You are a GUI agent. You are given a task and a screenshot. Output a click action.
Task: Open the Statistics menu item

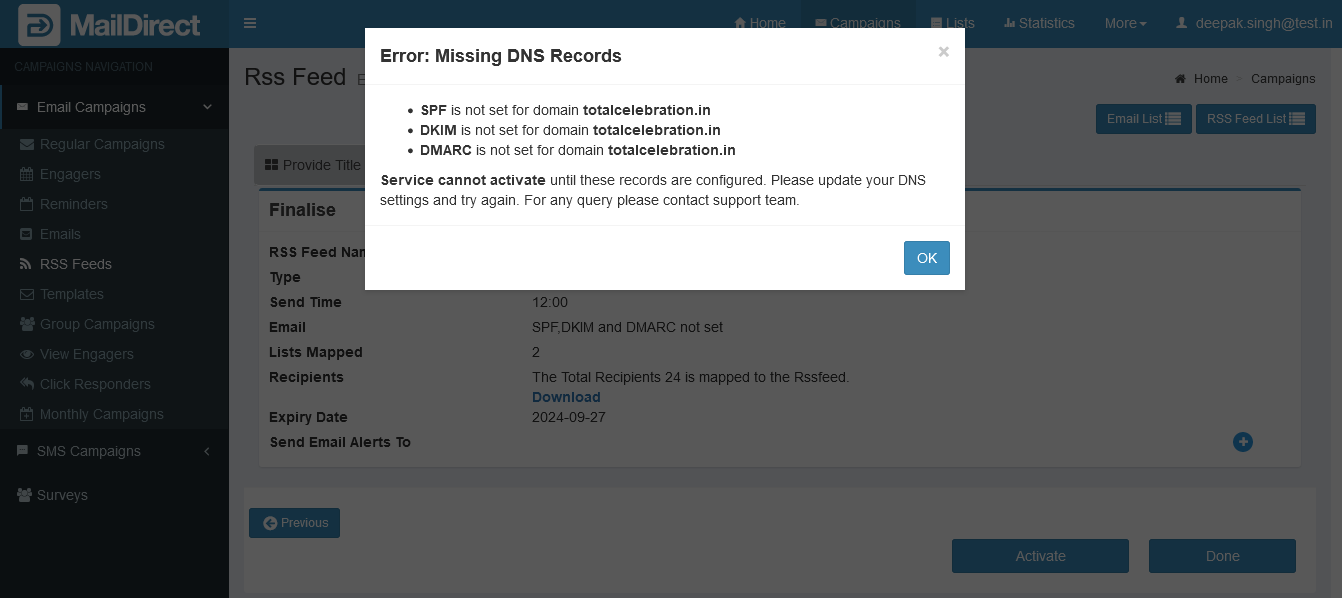1039,23
